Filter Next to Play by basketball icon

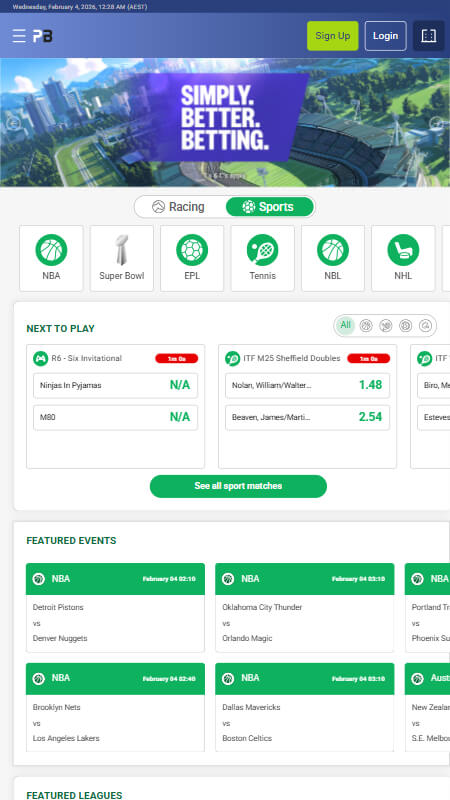pyautogui.click(x=366, y=326)
